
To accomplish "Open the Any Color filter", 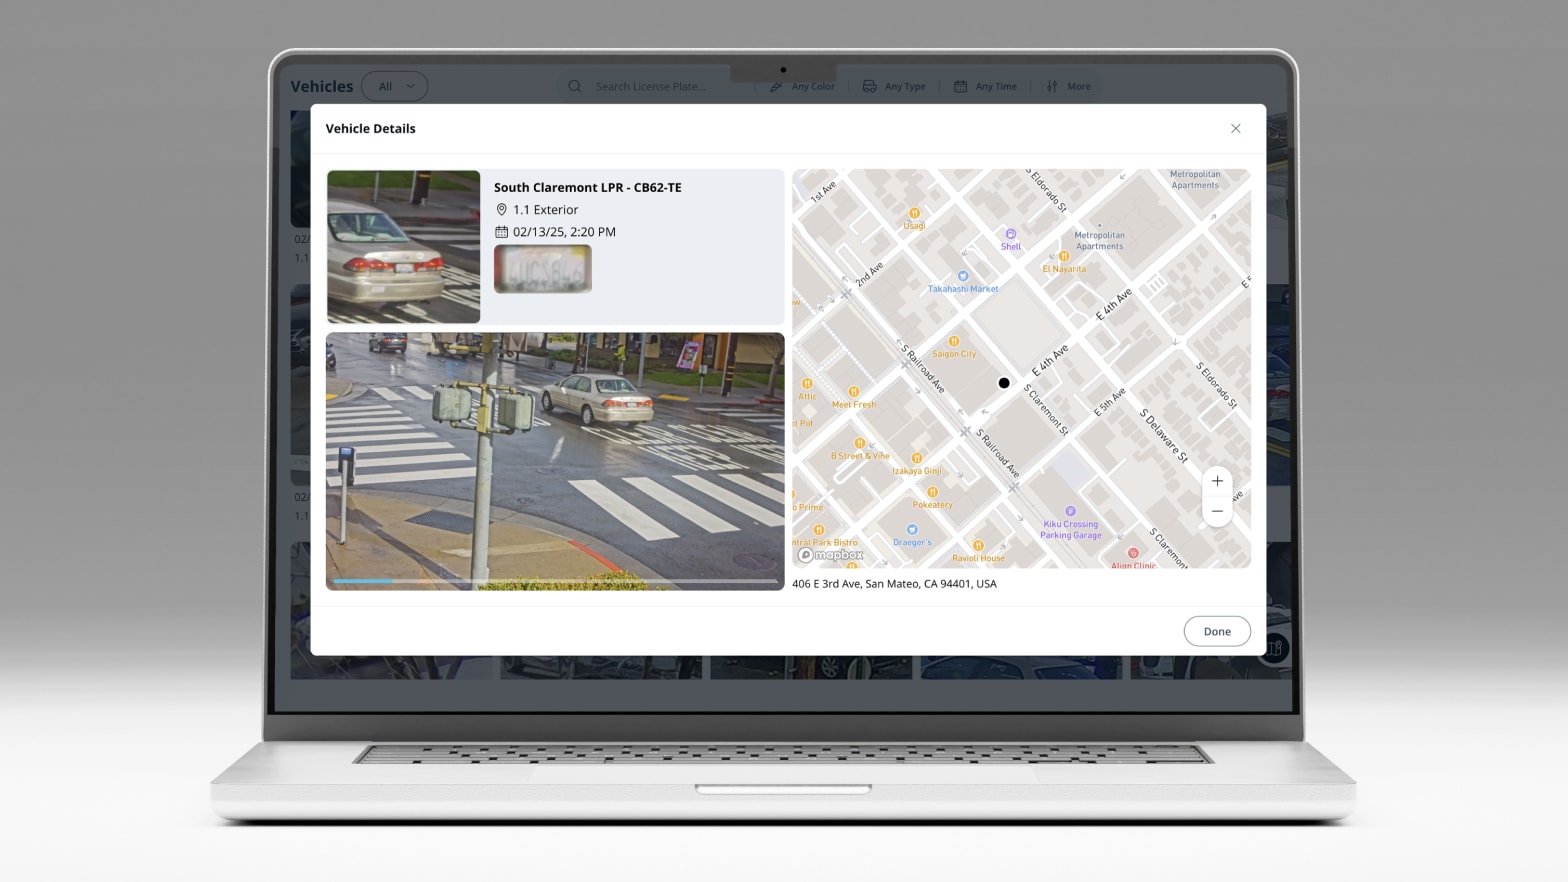I will [x=802, y=86].
